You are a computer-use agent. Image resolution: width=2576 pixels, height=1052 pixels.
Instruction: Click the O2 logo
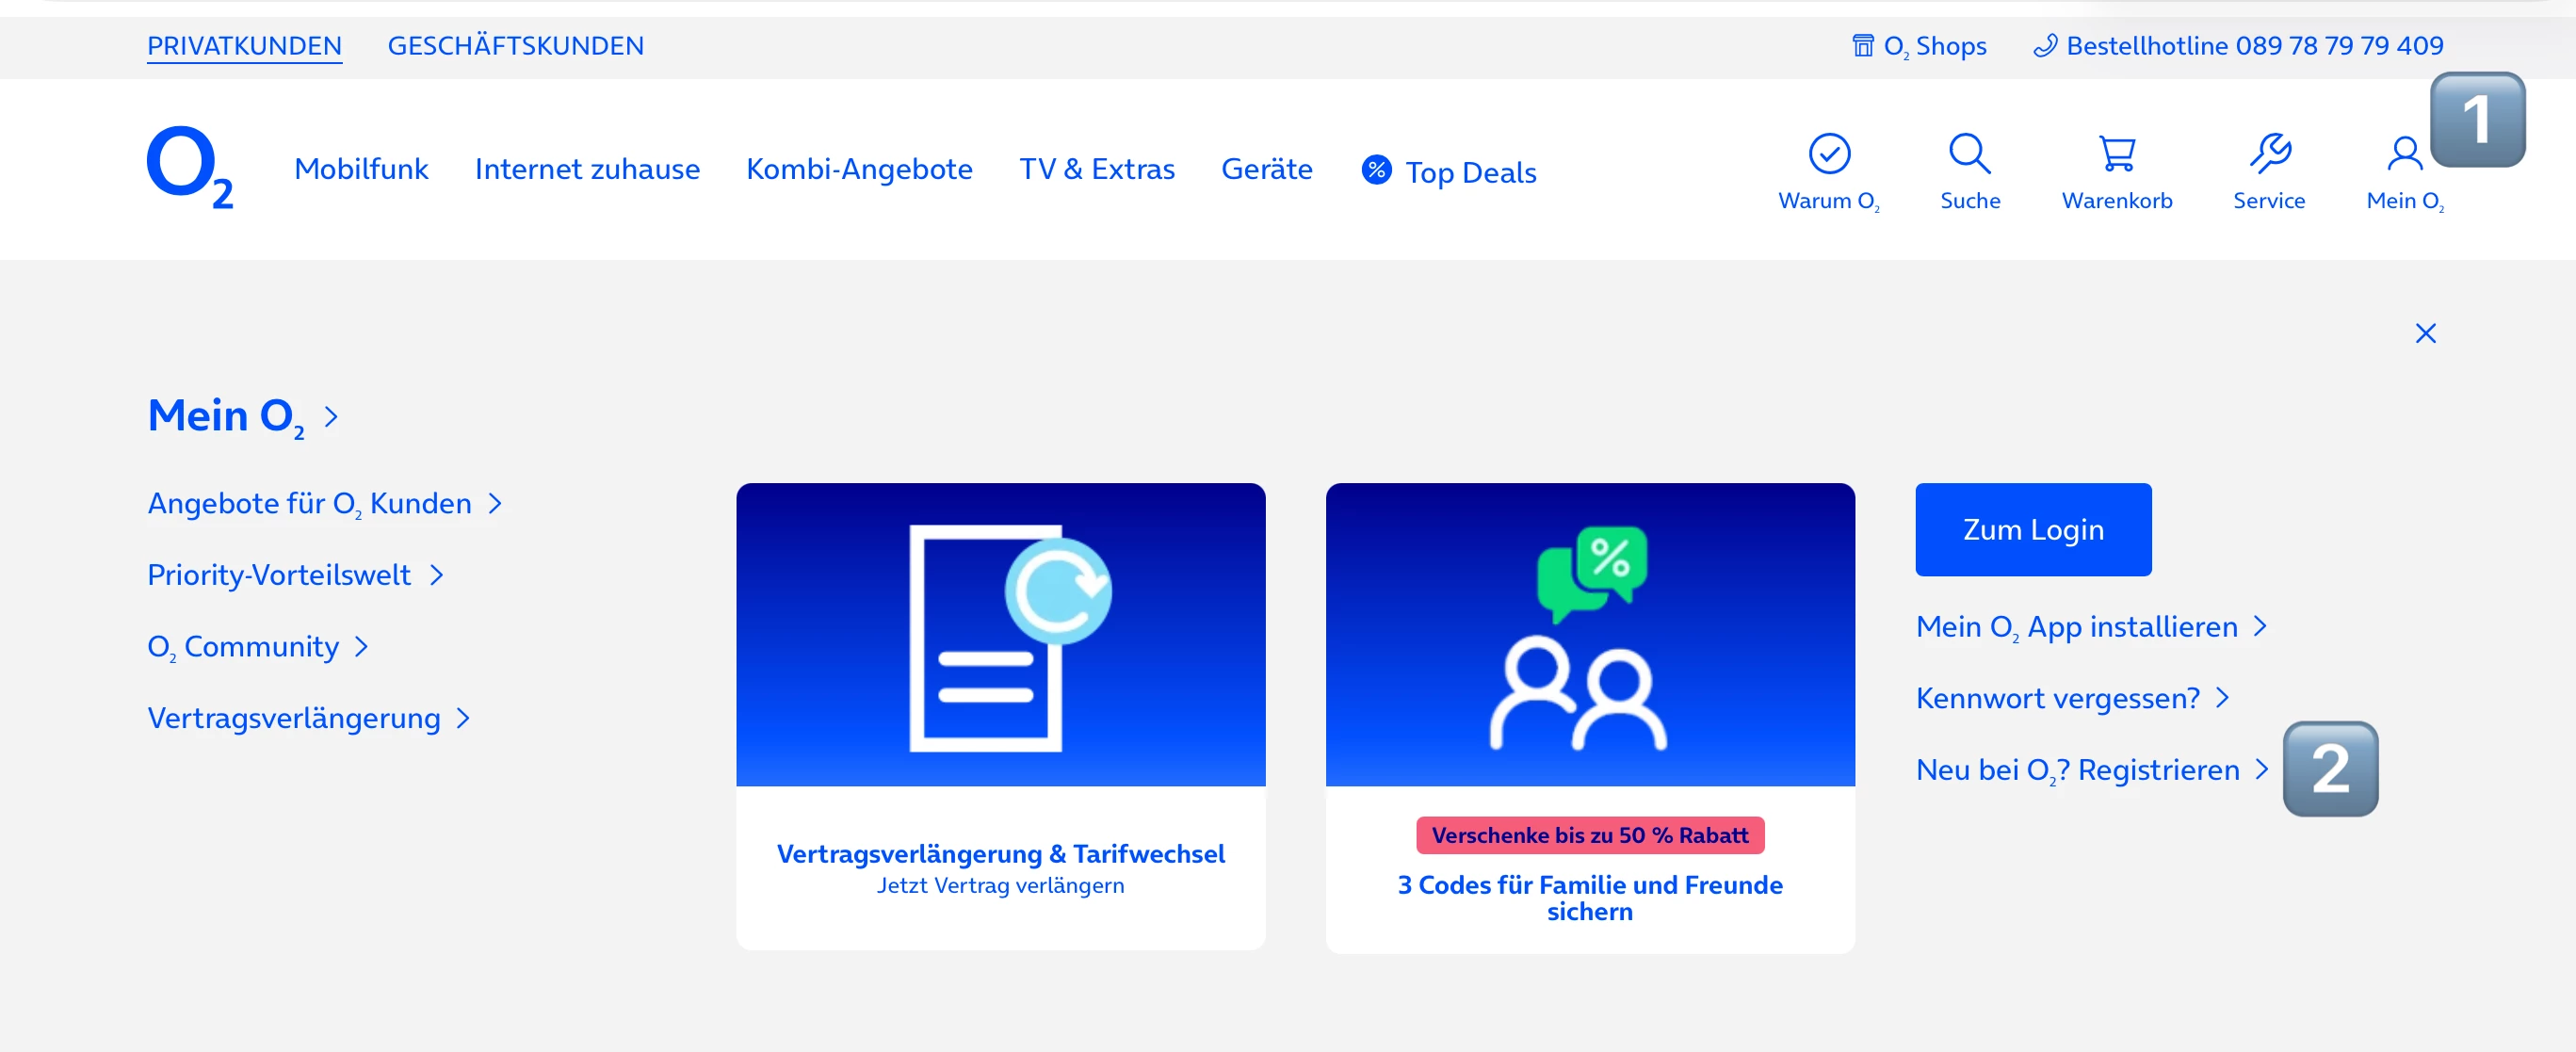pos(189,167)
